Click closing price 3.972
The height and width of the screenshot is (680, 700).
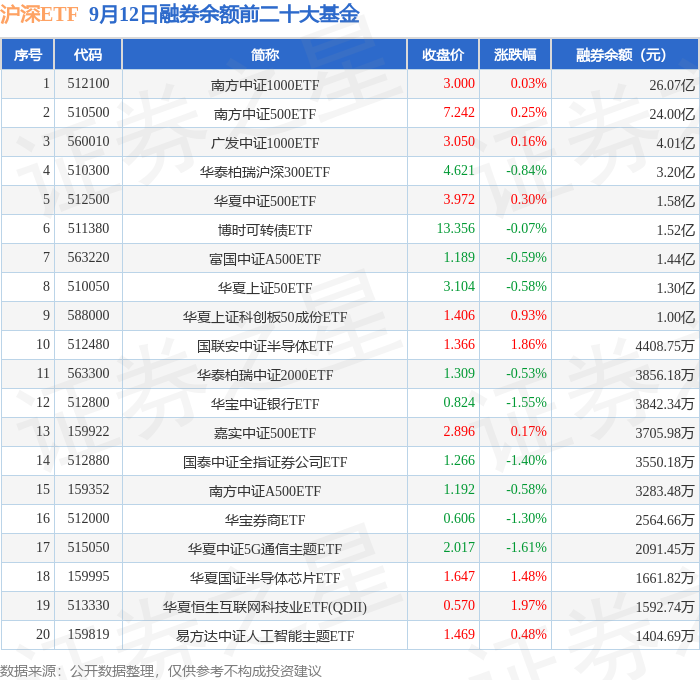[459, 200]
